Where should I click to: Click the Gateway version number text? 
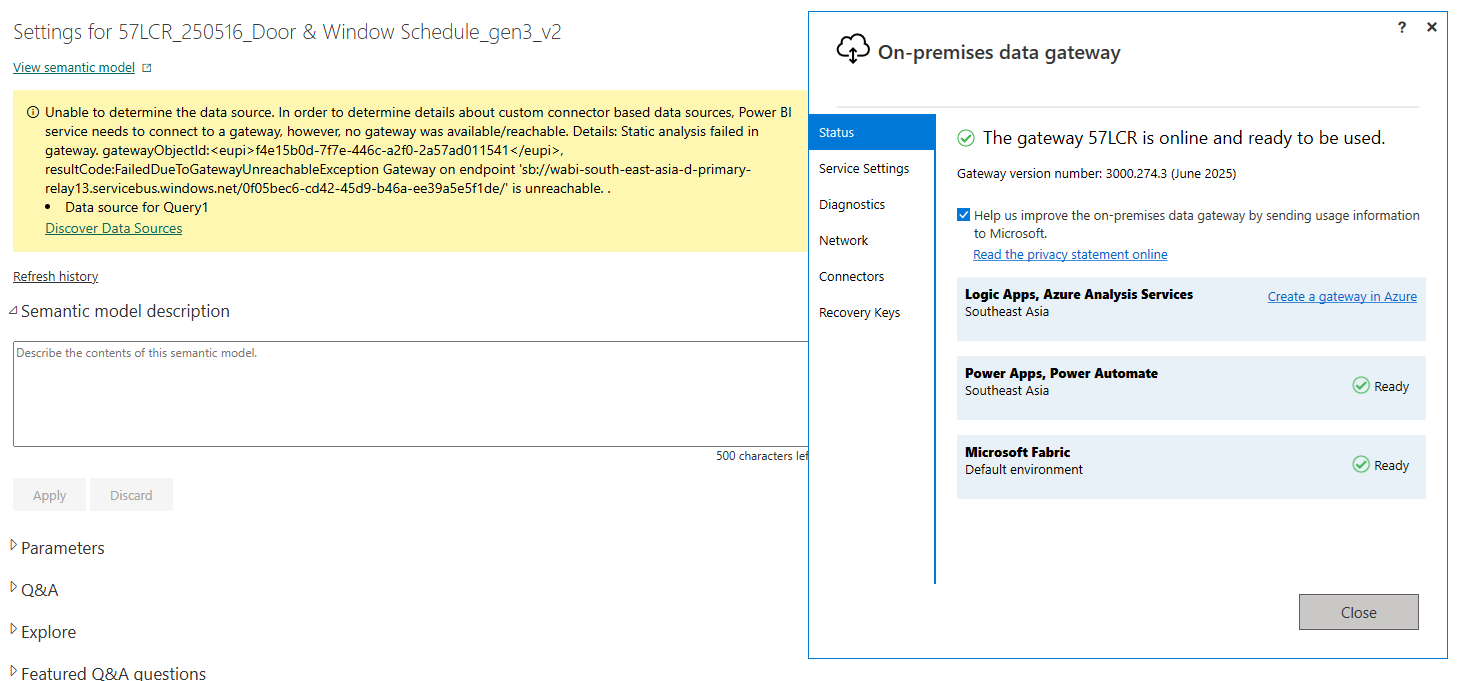point(1097,174)
